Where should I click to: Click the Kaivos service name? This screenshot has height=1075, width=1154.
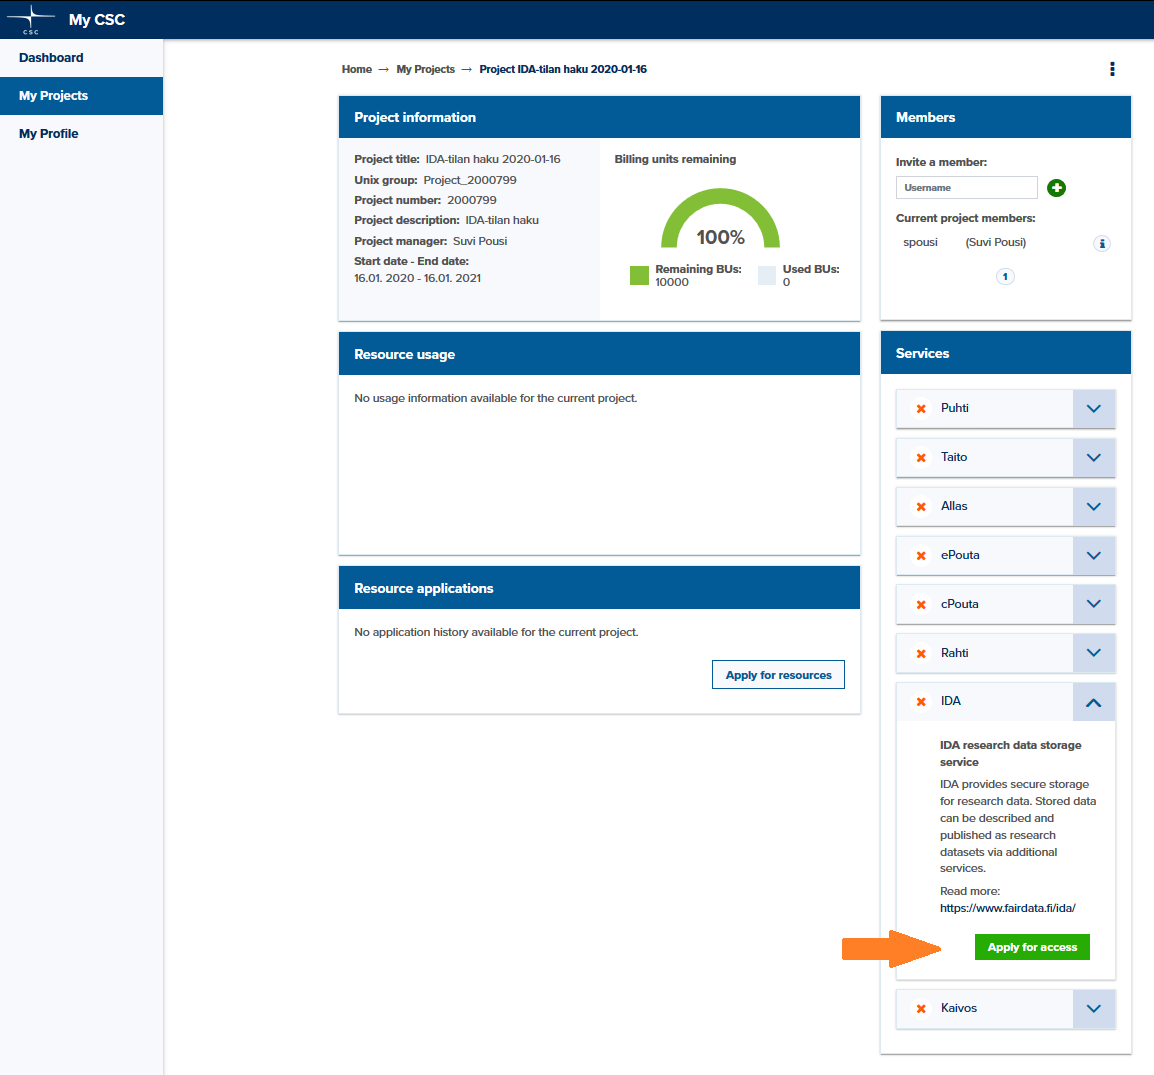coord(959,1008)
